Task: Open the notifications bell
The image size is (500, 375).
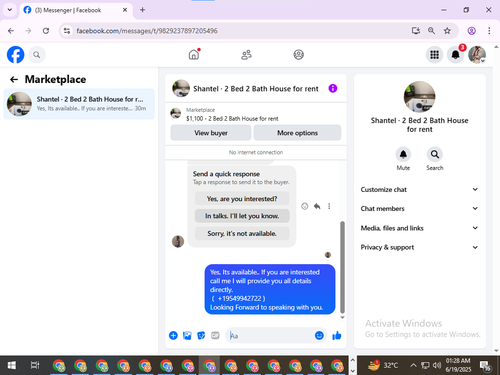Action: (x=456, y=55)
